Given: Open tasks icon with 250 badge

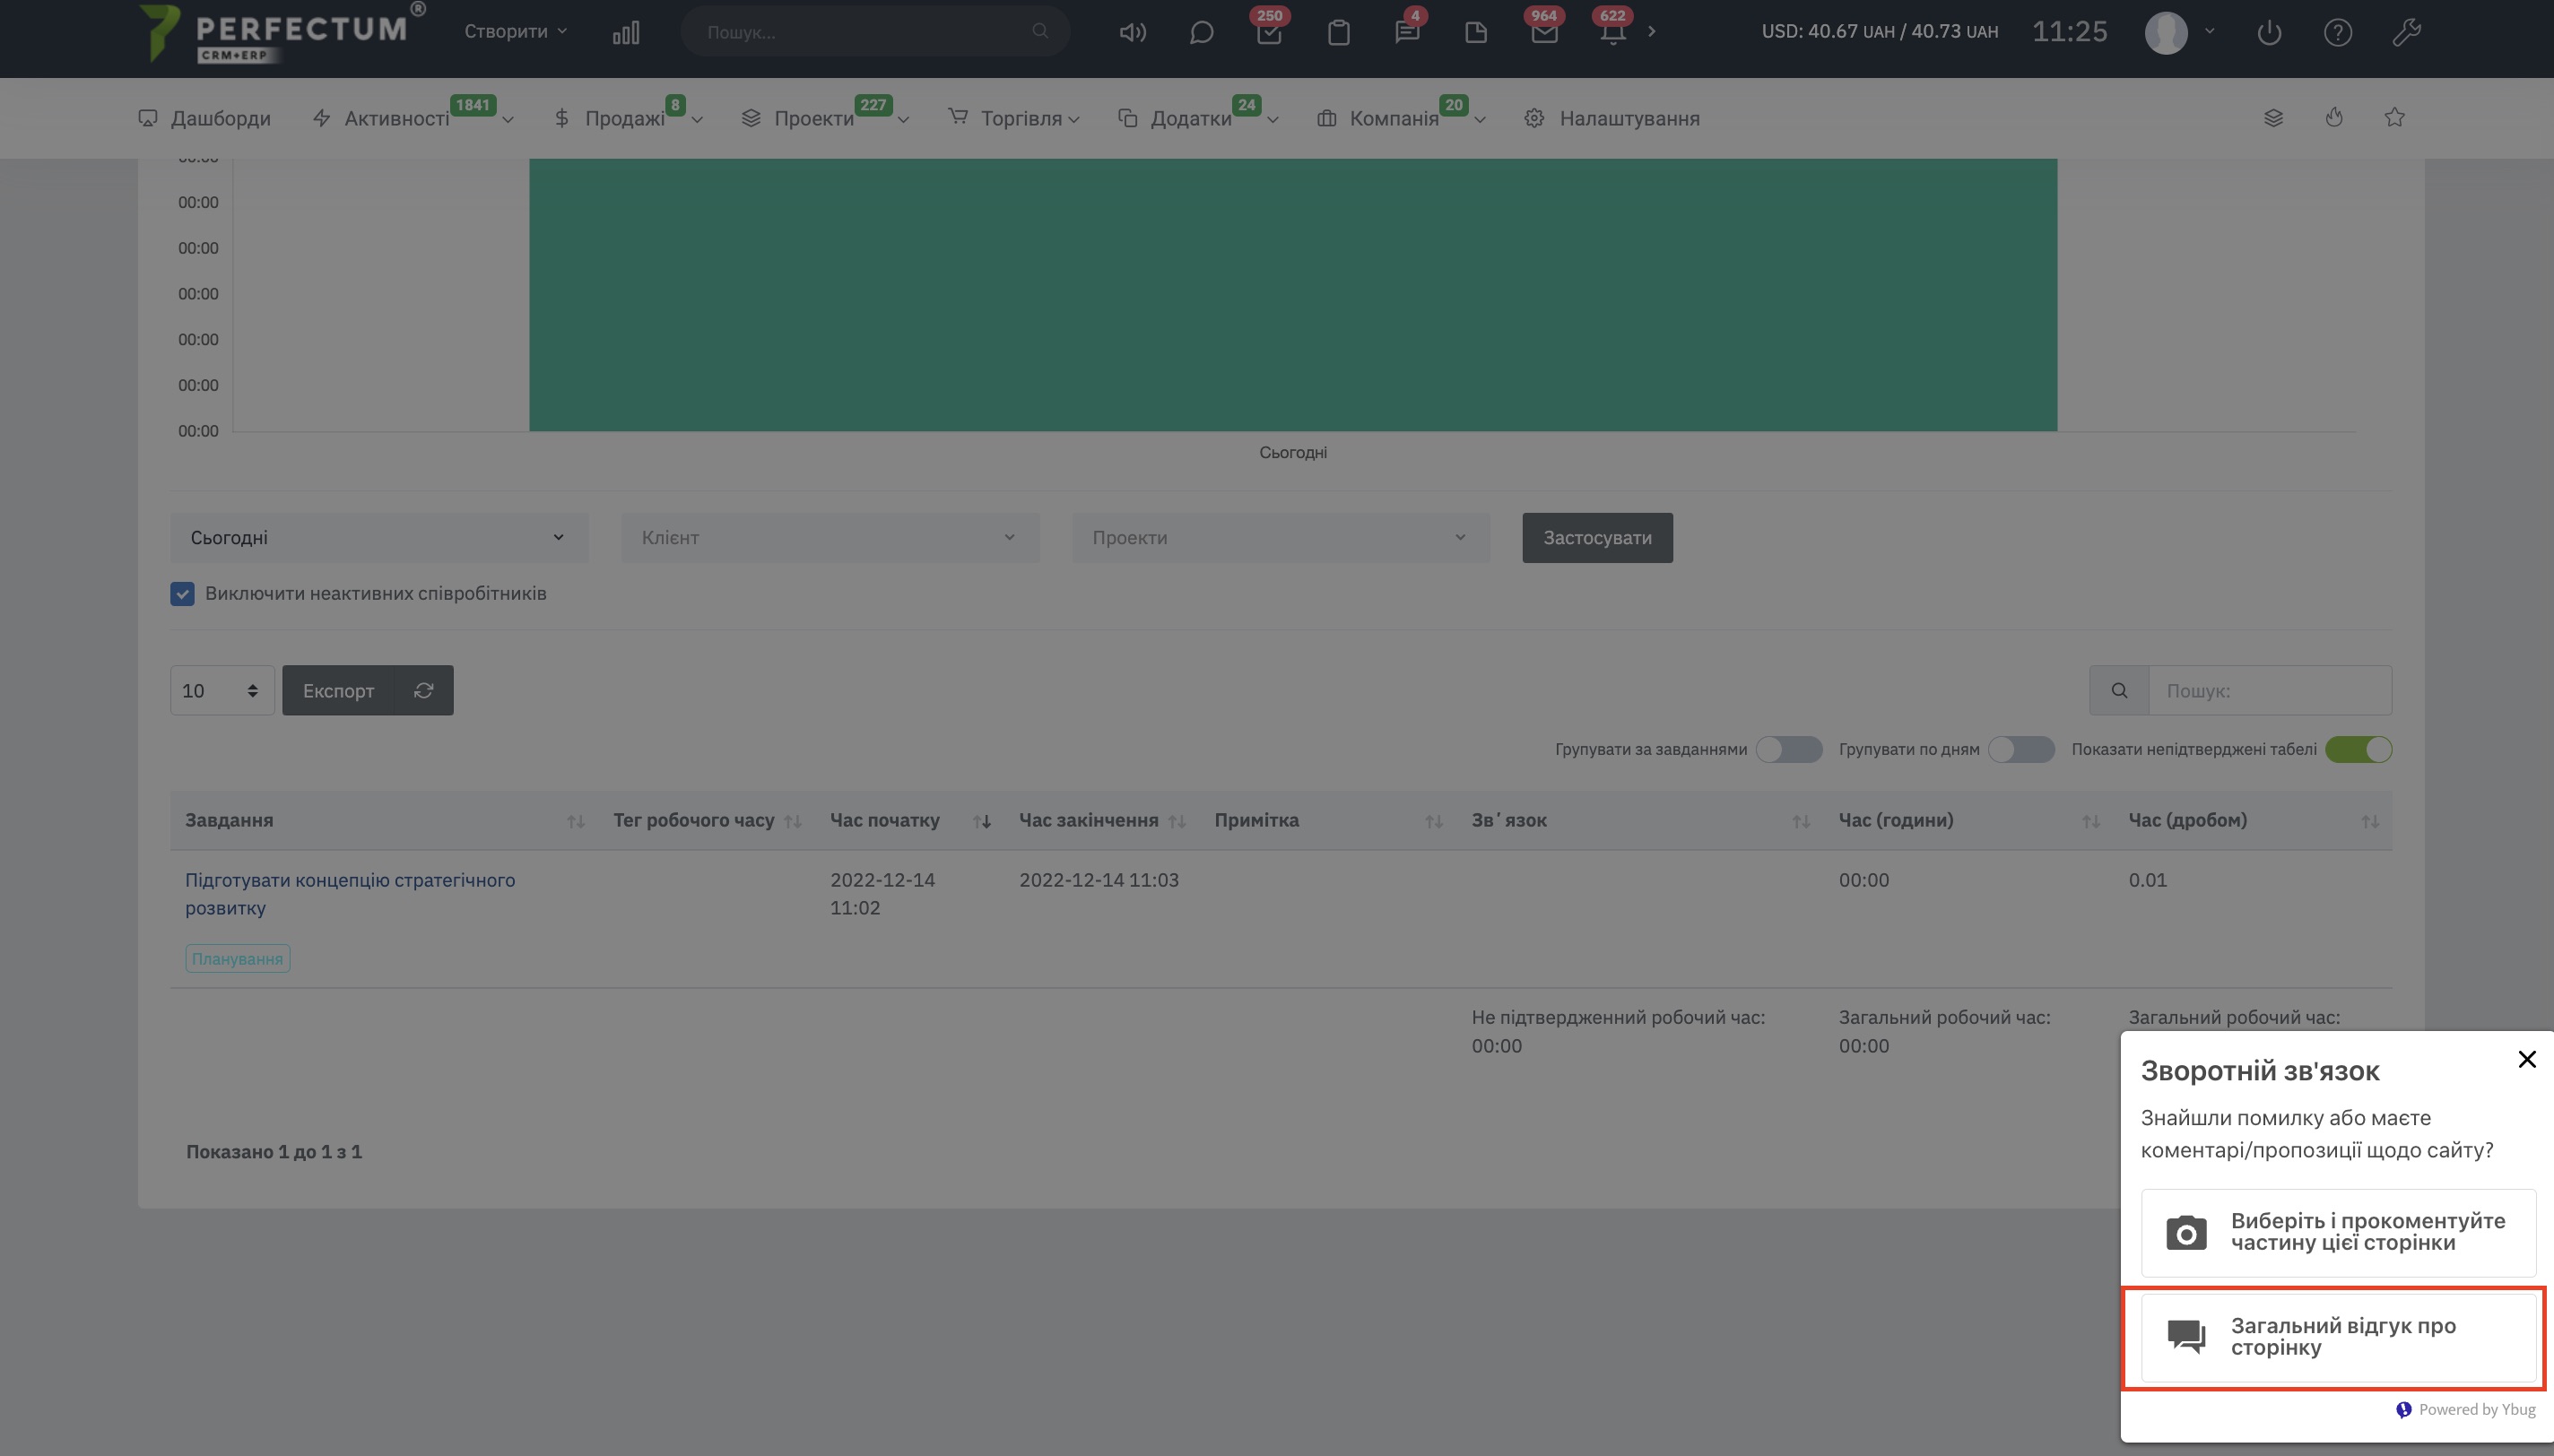Looking at the screenshot, I should [x=1269, y=32].
